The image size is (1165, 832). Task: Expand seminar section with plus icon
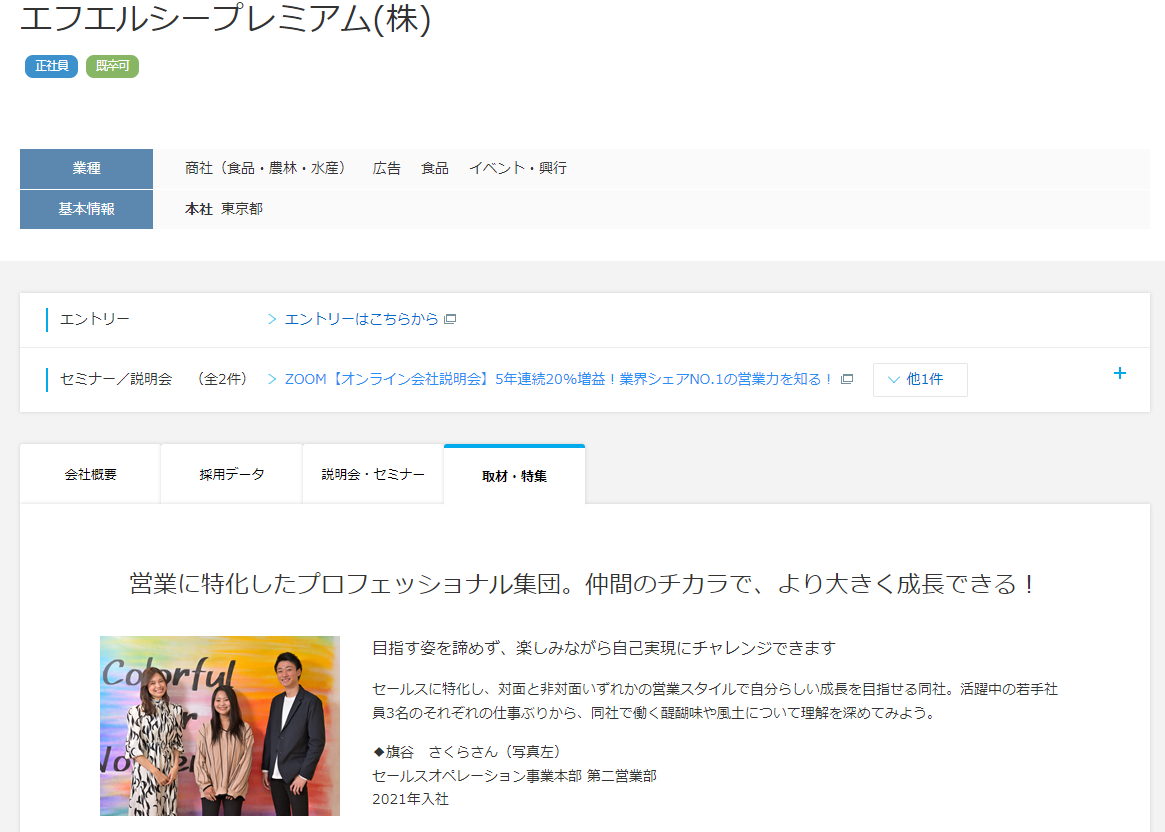1120,373
